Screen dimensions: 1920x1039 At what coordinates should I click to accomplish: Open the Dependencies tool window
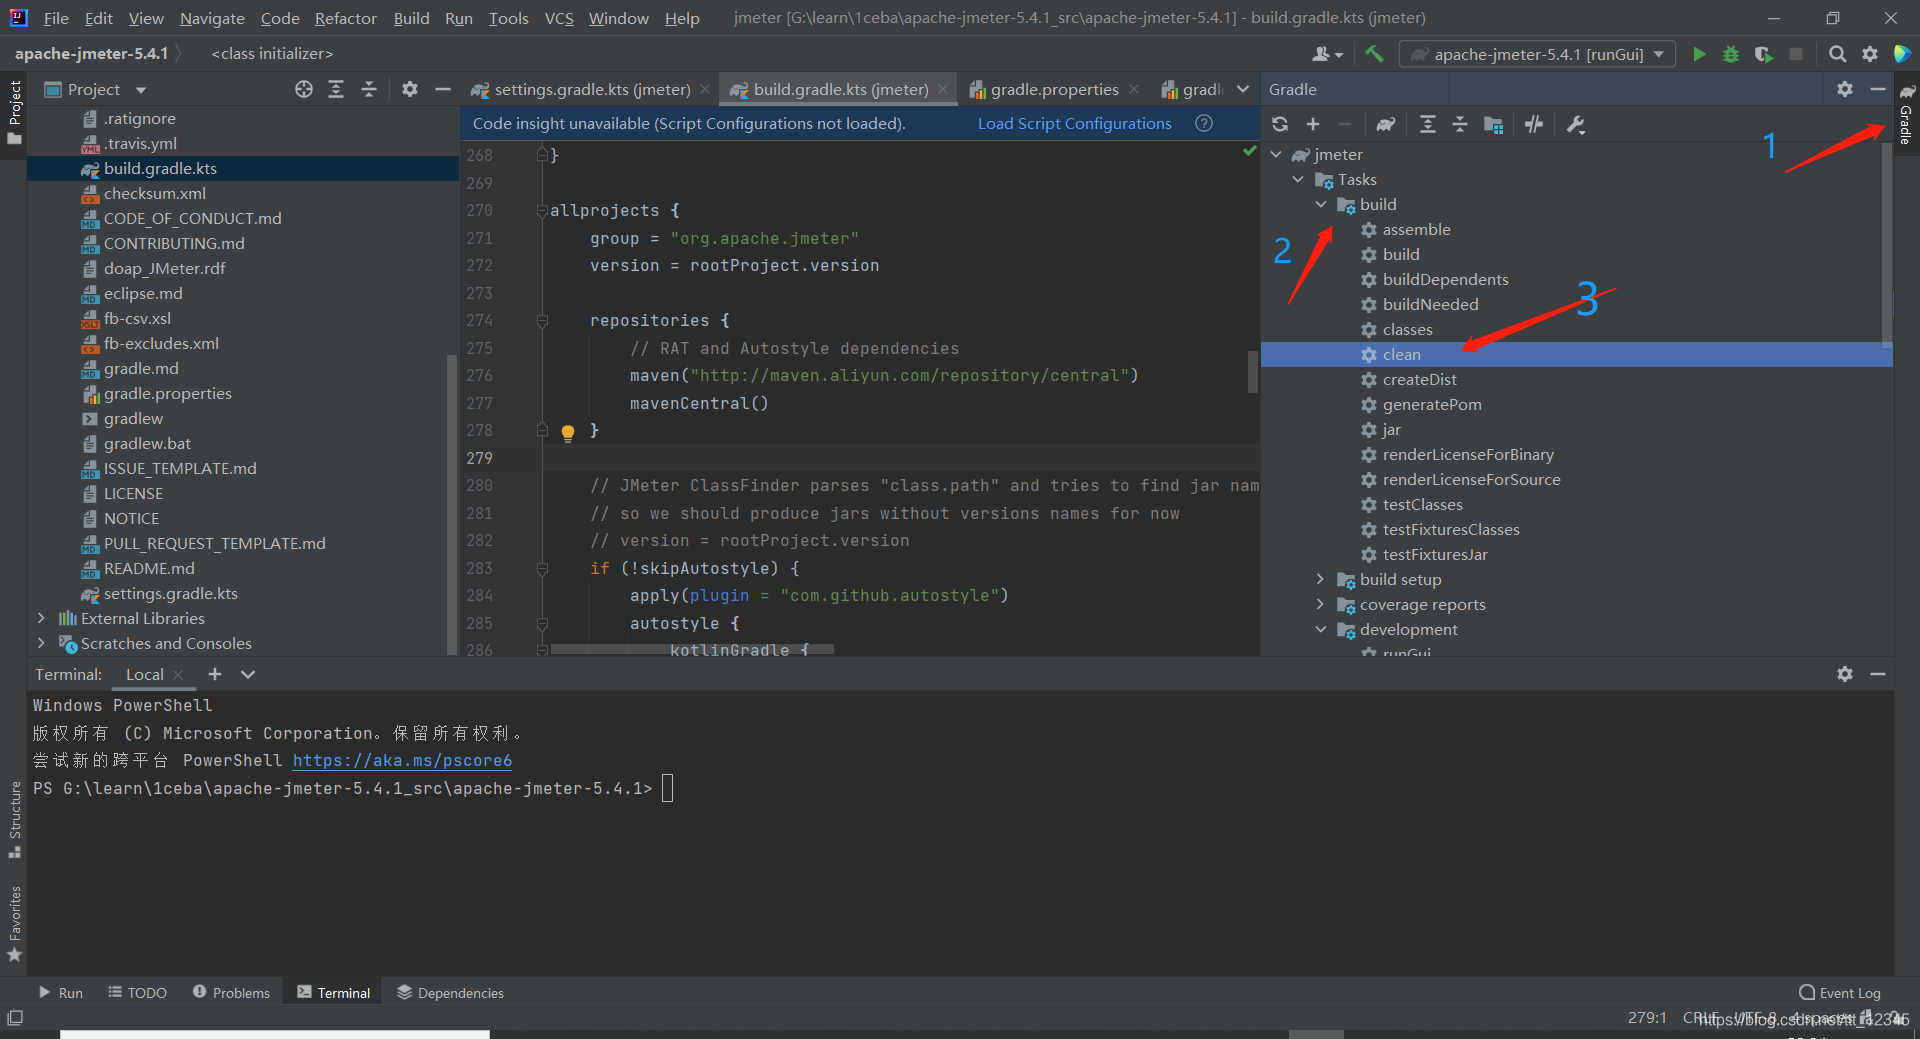(x=450, y=992)
